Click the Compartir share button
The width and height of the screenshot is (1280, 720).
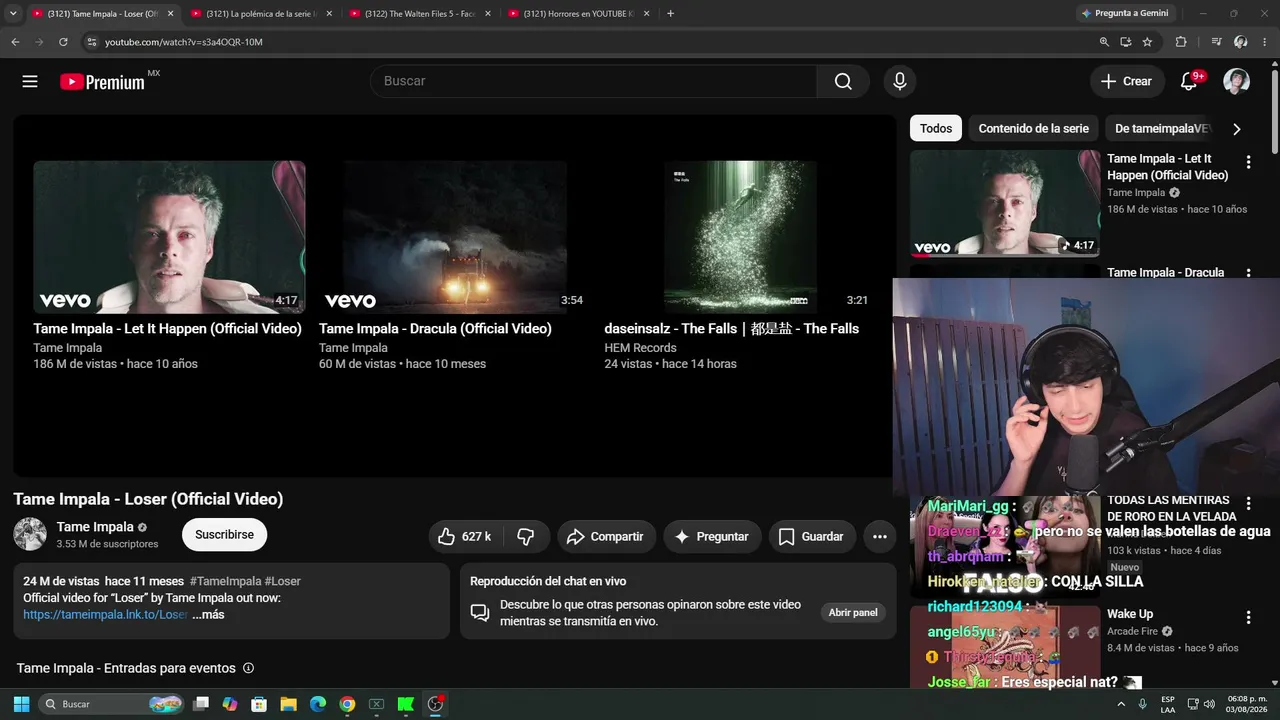[606, 537]
